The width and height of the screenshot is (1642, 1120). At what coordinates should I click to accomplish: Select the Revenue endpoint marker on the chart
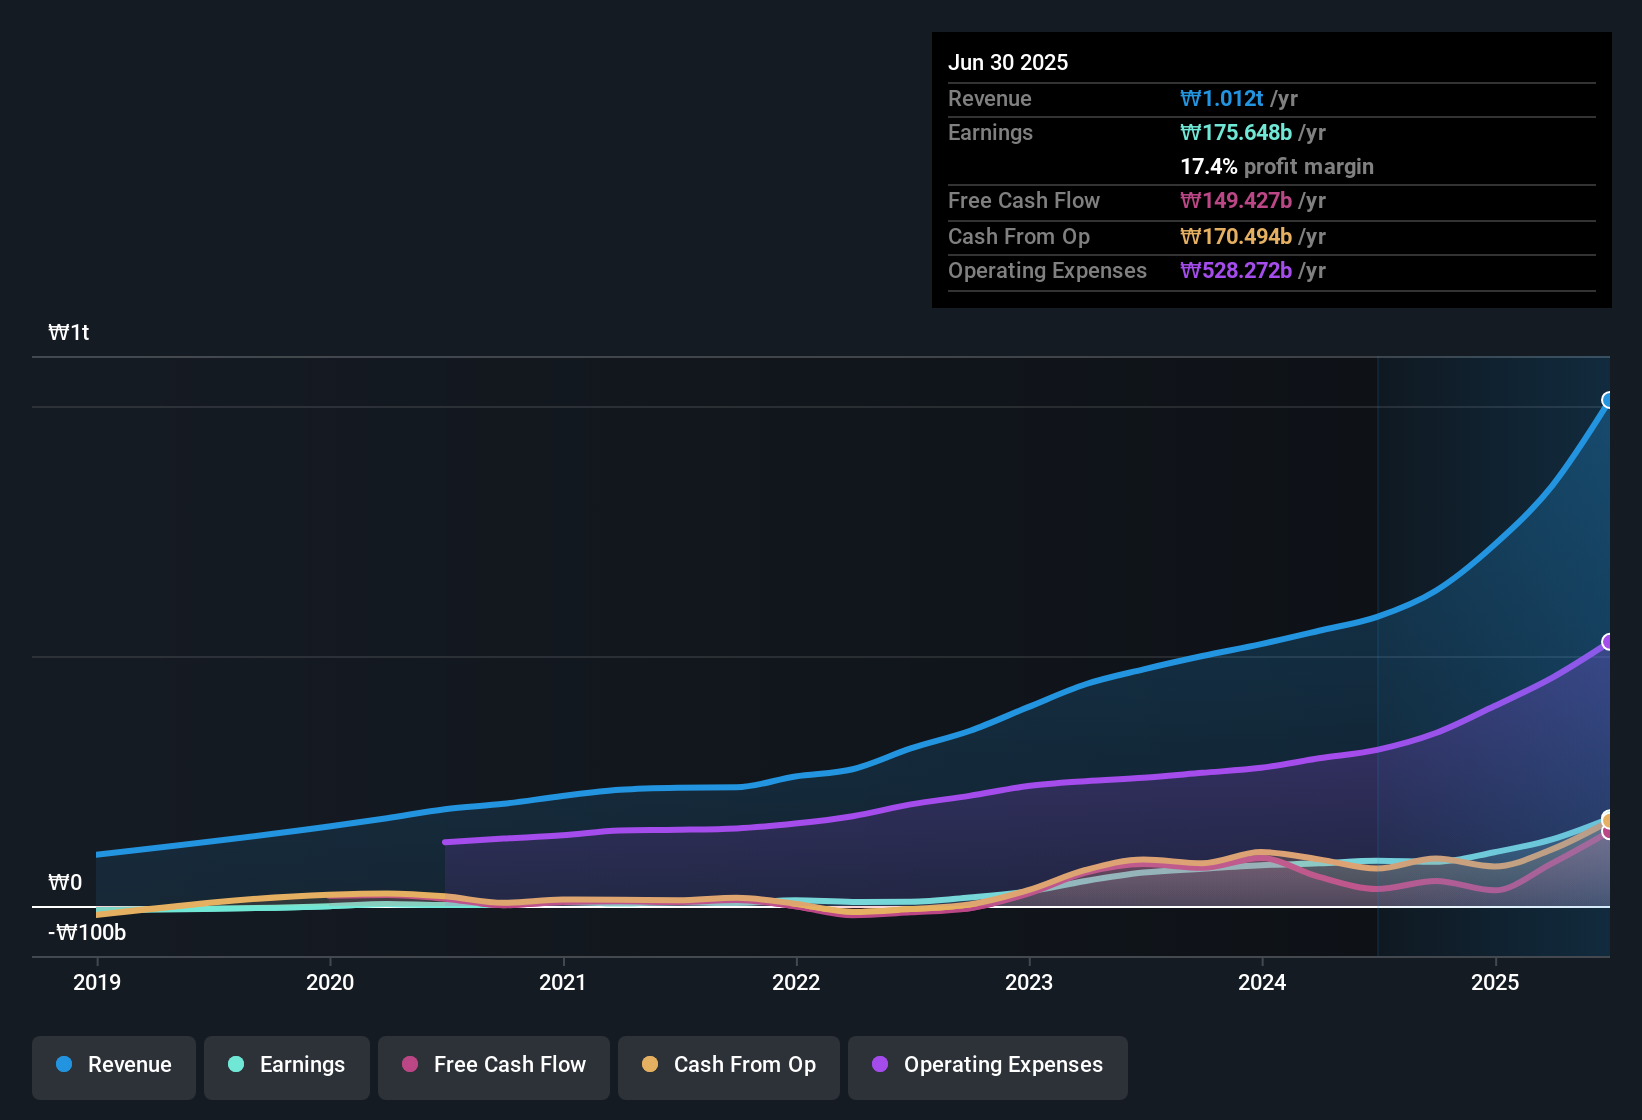(1609, 400)
